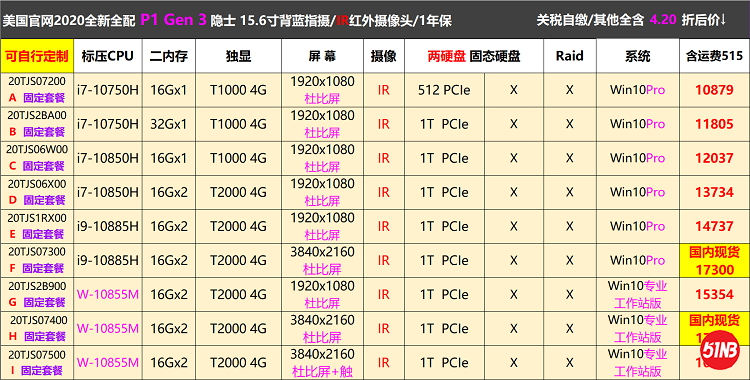Viewport: 750px width, 380px height.
Task: Select i9-10885H in the 20TJS1RX00 row
Action: pos(108,226)
